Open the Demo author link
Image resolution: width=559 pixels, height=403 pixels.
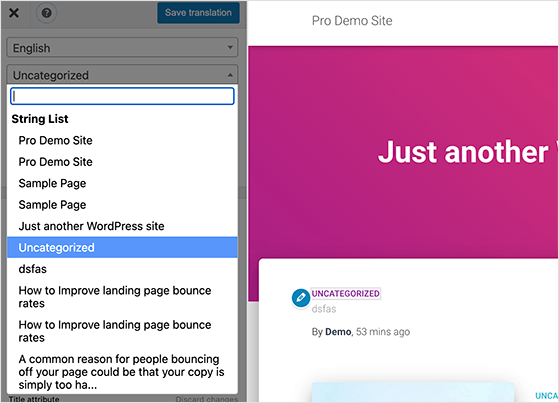[338, 332]
